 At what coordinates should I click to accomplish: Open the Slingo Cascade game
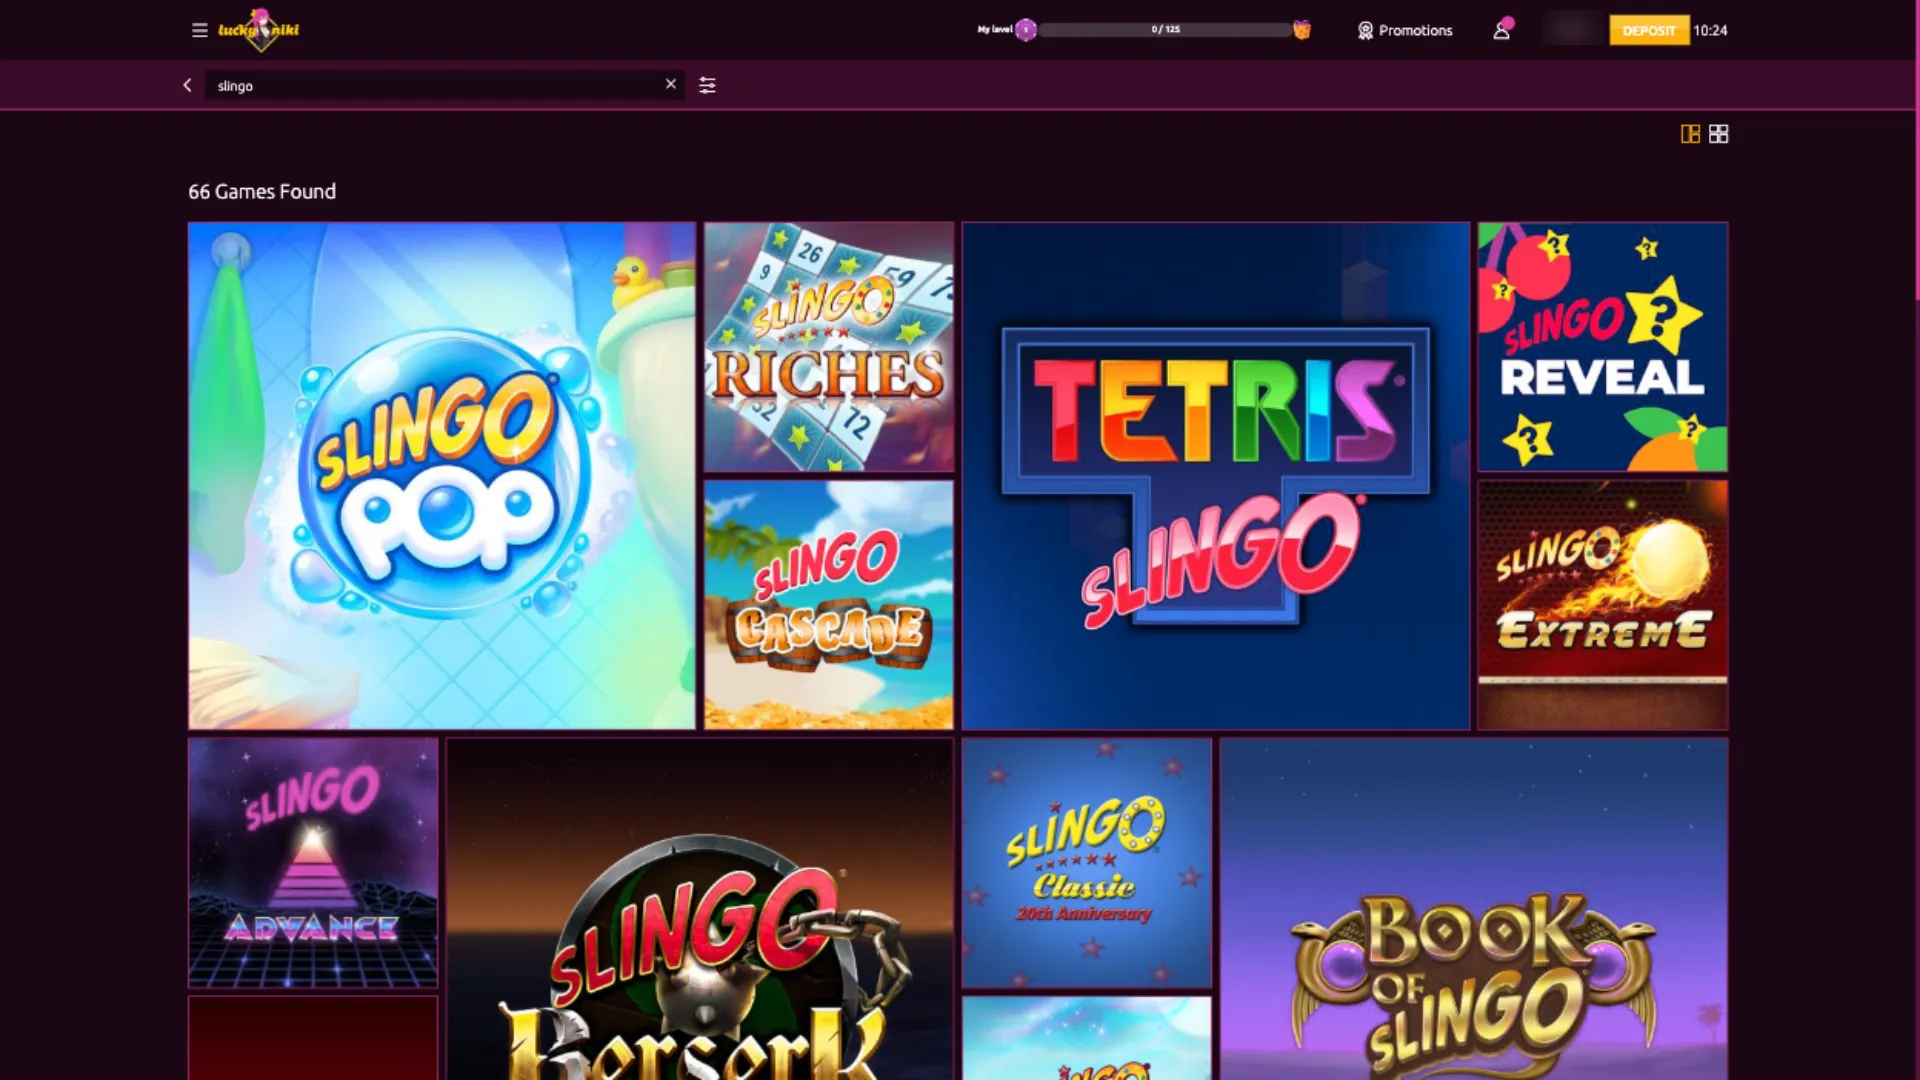829,605
